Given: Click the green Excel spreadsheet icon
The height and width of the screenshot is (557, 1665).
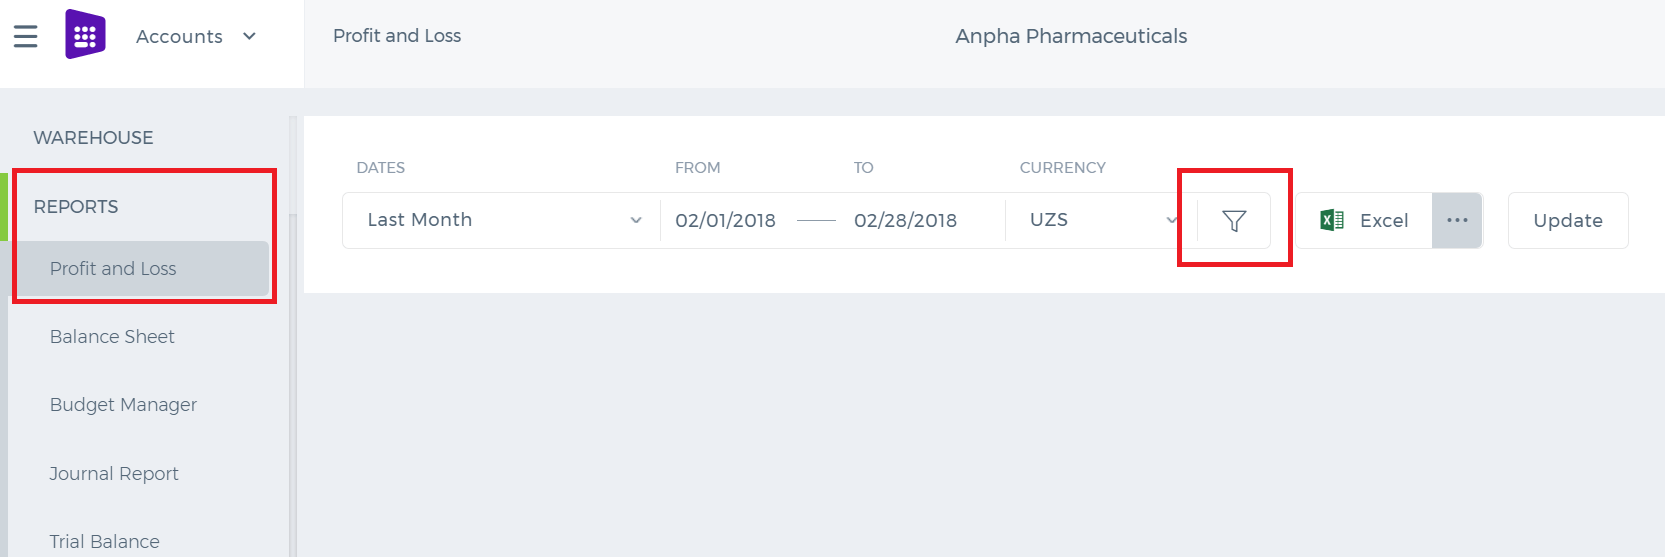Looking at the screenshot, I should click(1332, 220).
